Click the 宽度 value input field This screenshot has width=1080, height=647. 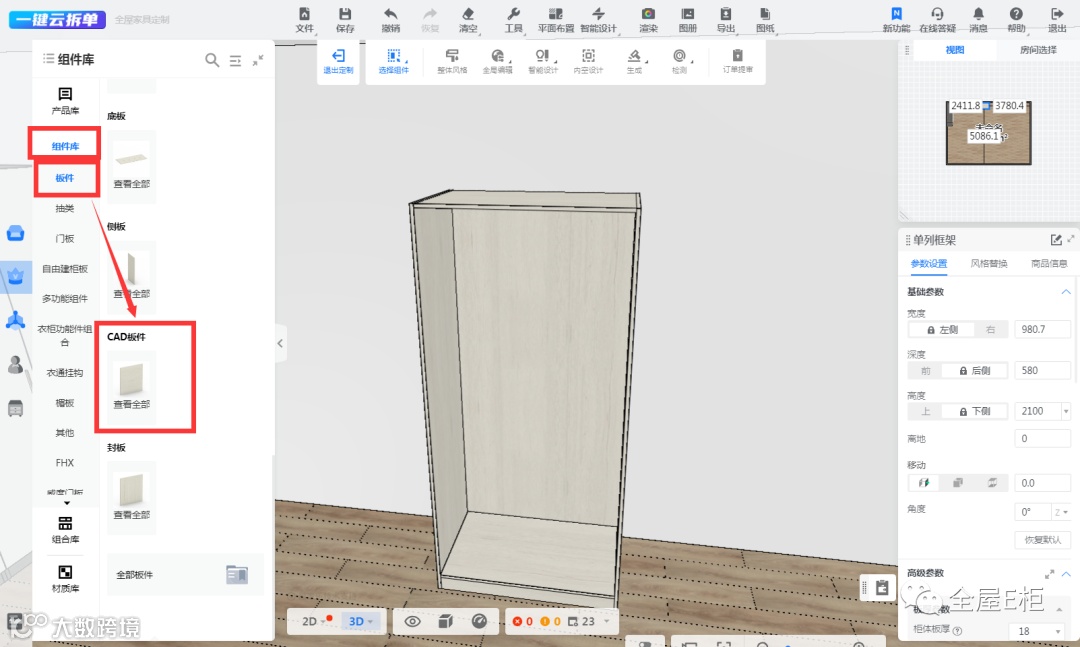[x=1041, y=329]
